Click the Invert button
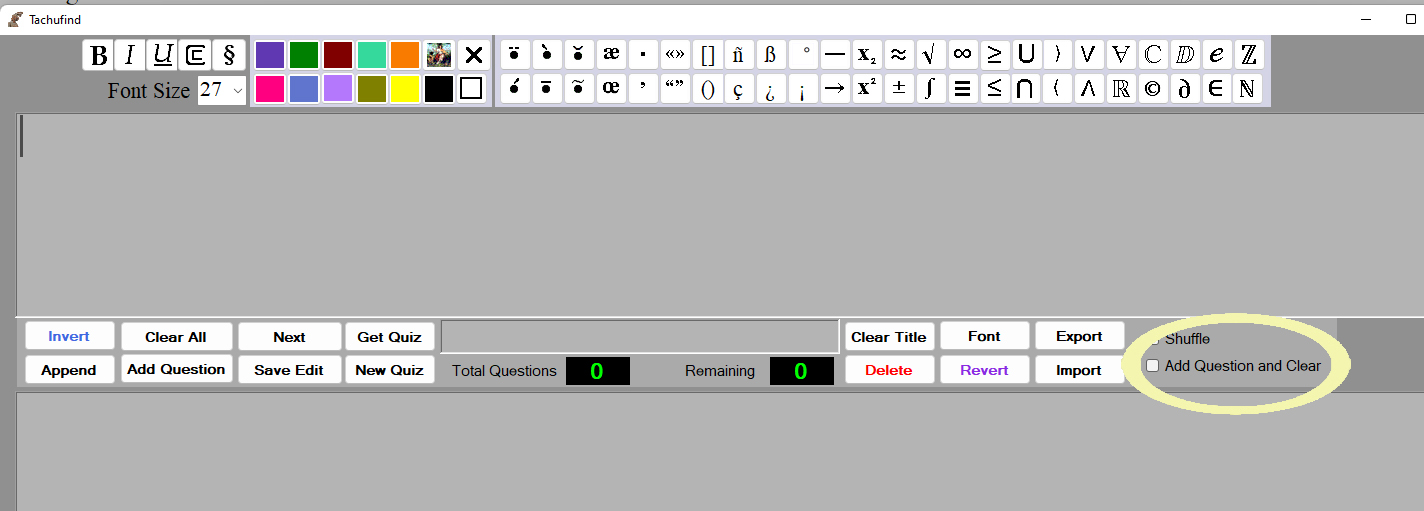Image resolution: width=1424 pixels, height=511 pixels. coord(69,336)
